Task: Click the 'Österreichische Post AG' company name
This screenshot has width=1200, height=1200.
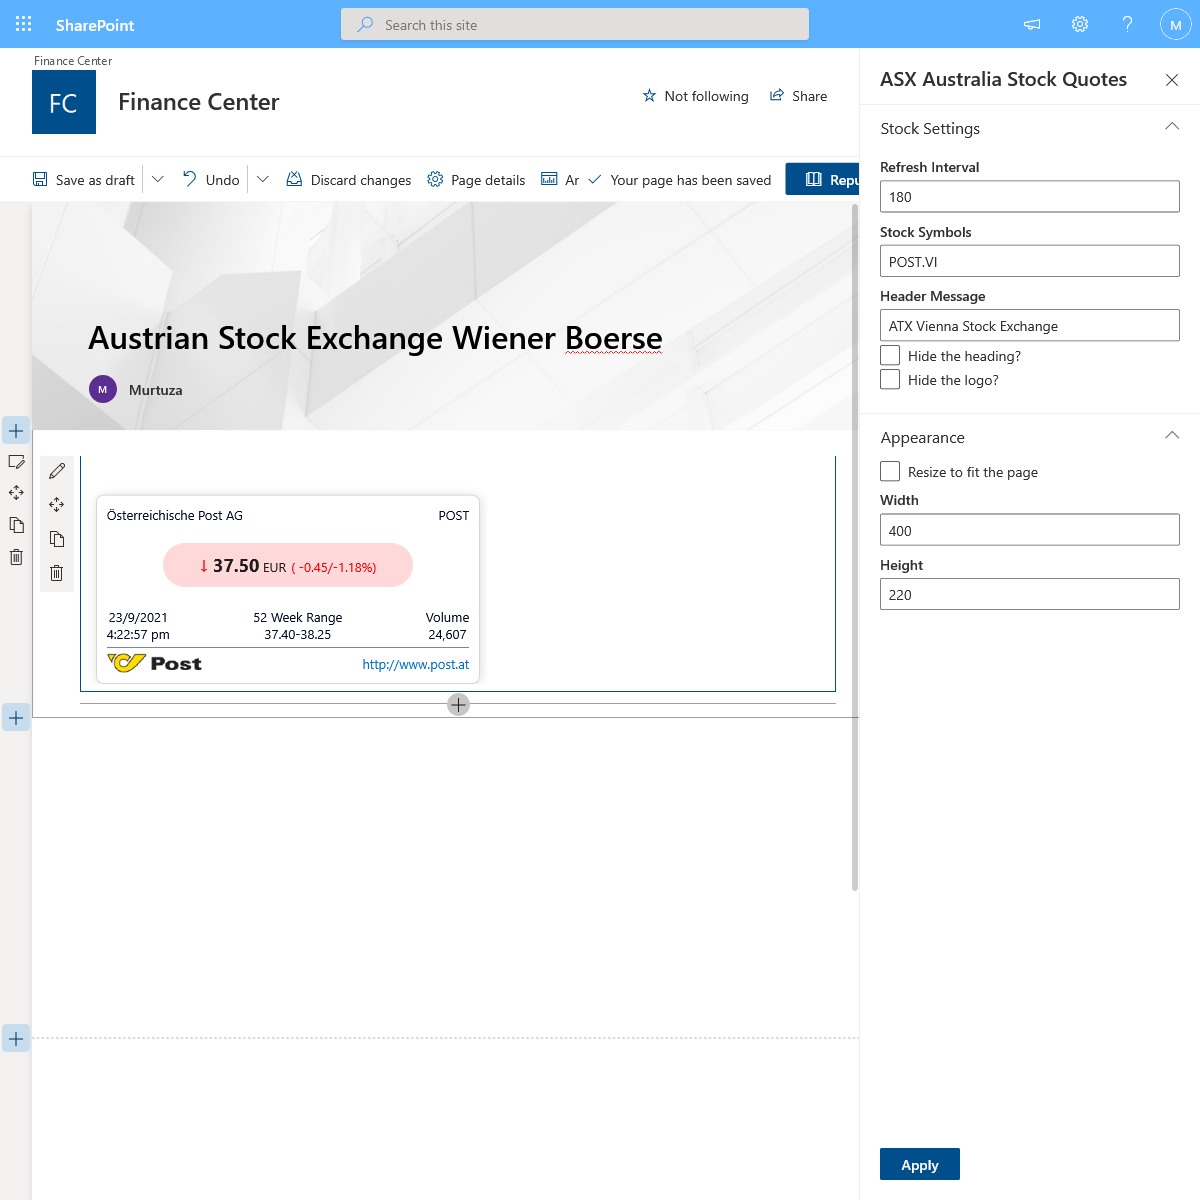Action: coord(175,516)
